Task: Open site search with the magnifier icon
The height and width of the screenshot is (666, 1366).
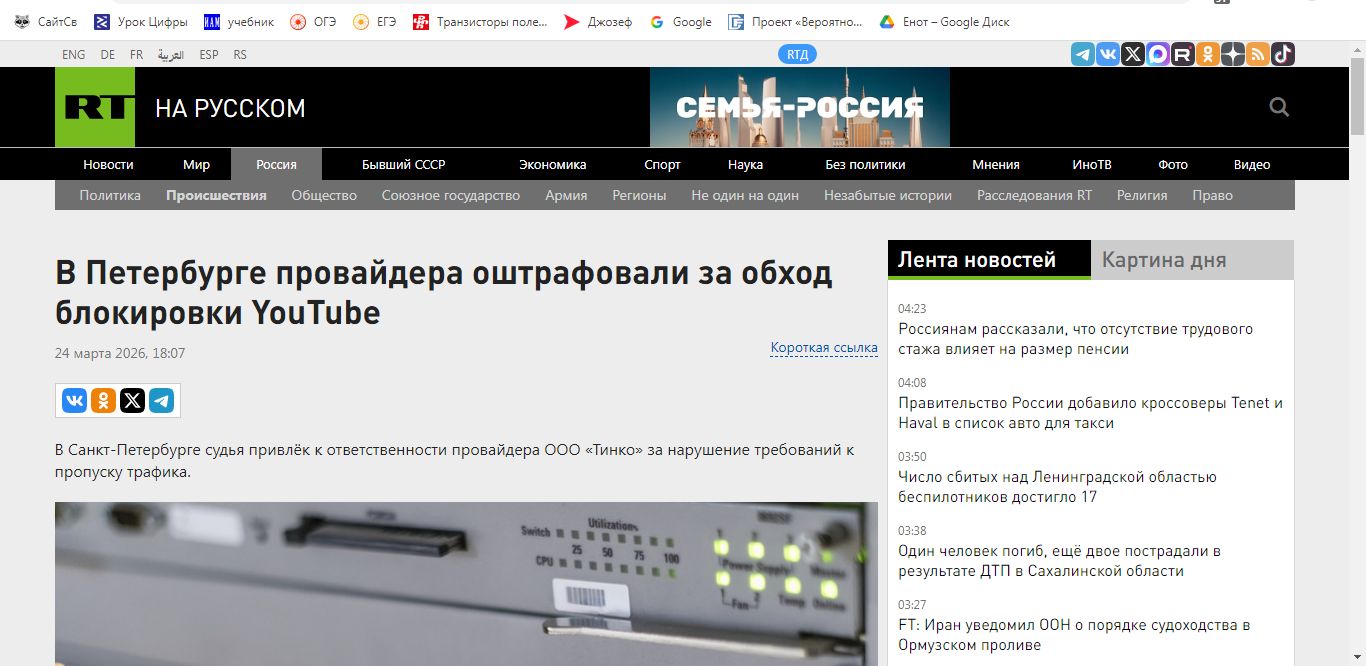Action: pyautogui.click(x=1279, y=107)
